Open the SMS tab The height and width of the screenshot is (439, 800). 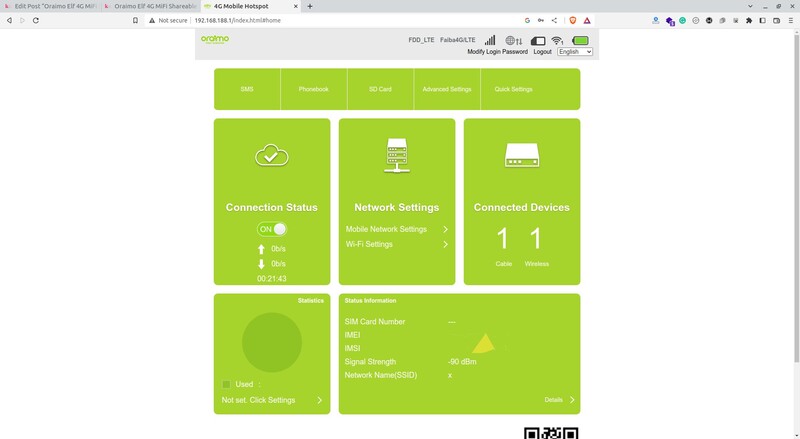click(247, 89)
